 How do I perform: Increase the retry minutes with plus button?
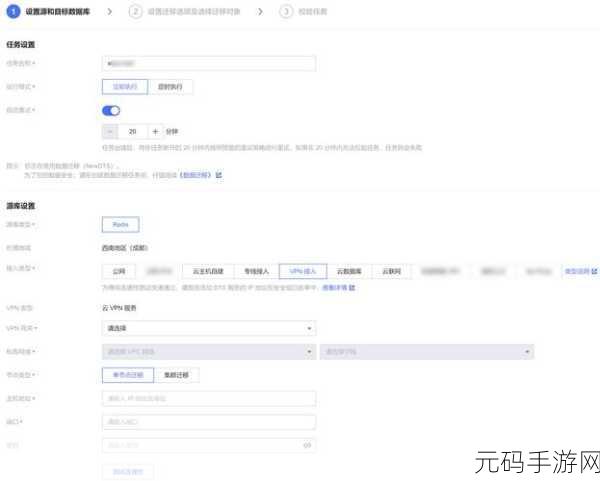tap(155, 132)
